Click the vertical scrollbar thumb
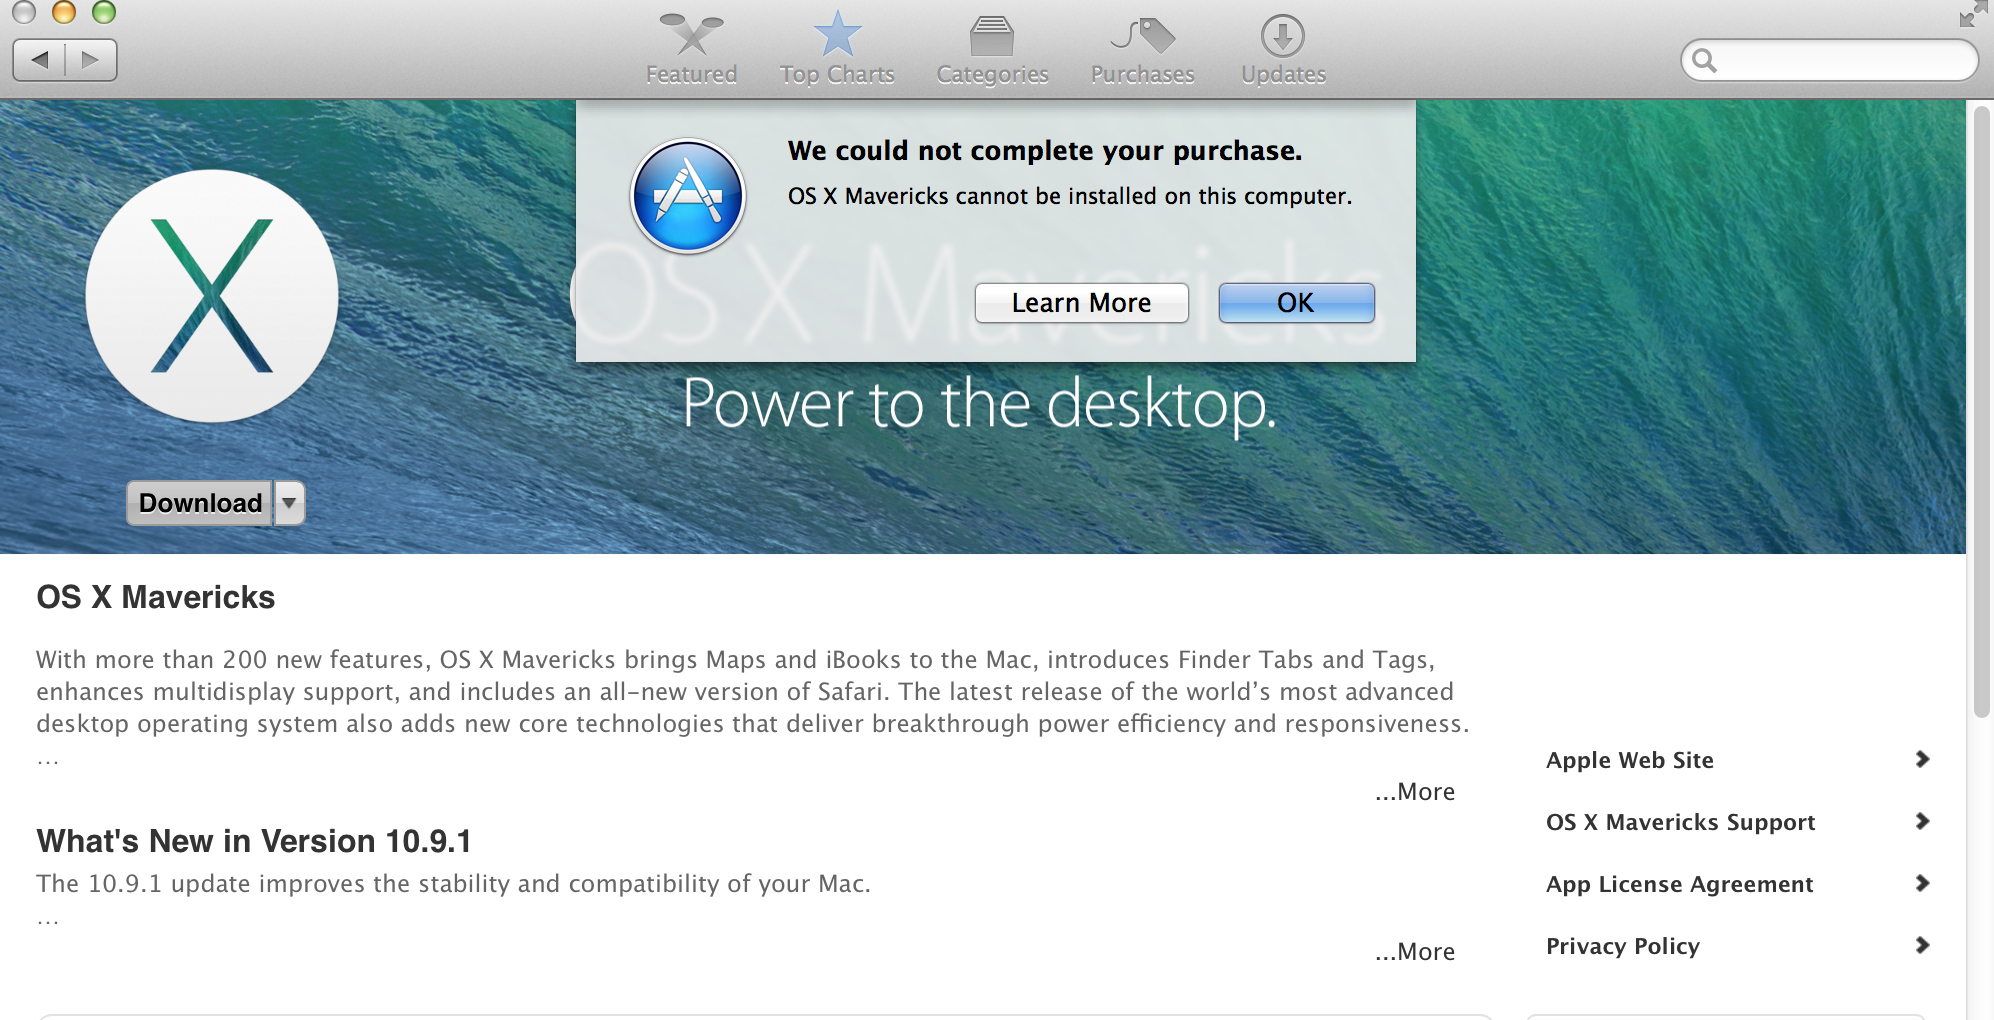1994x1020 pixels. [1981, 410]
